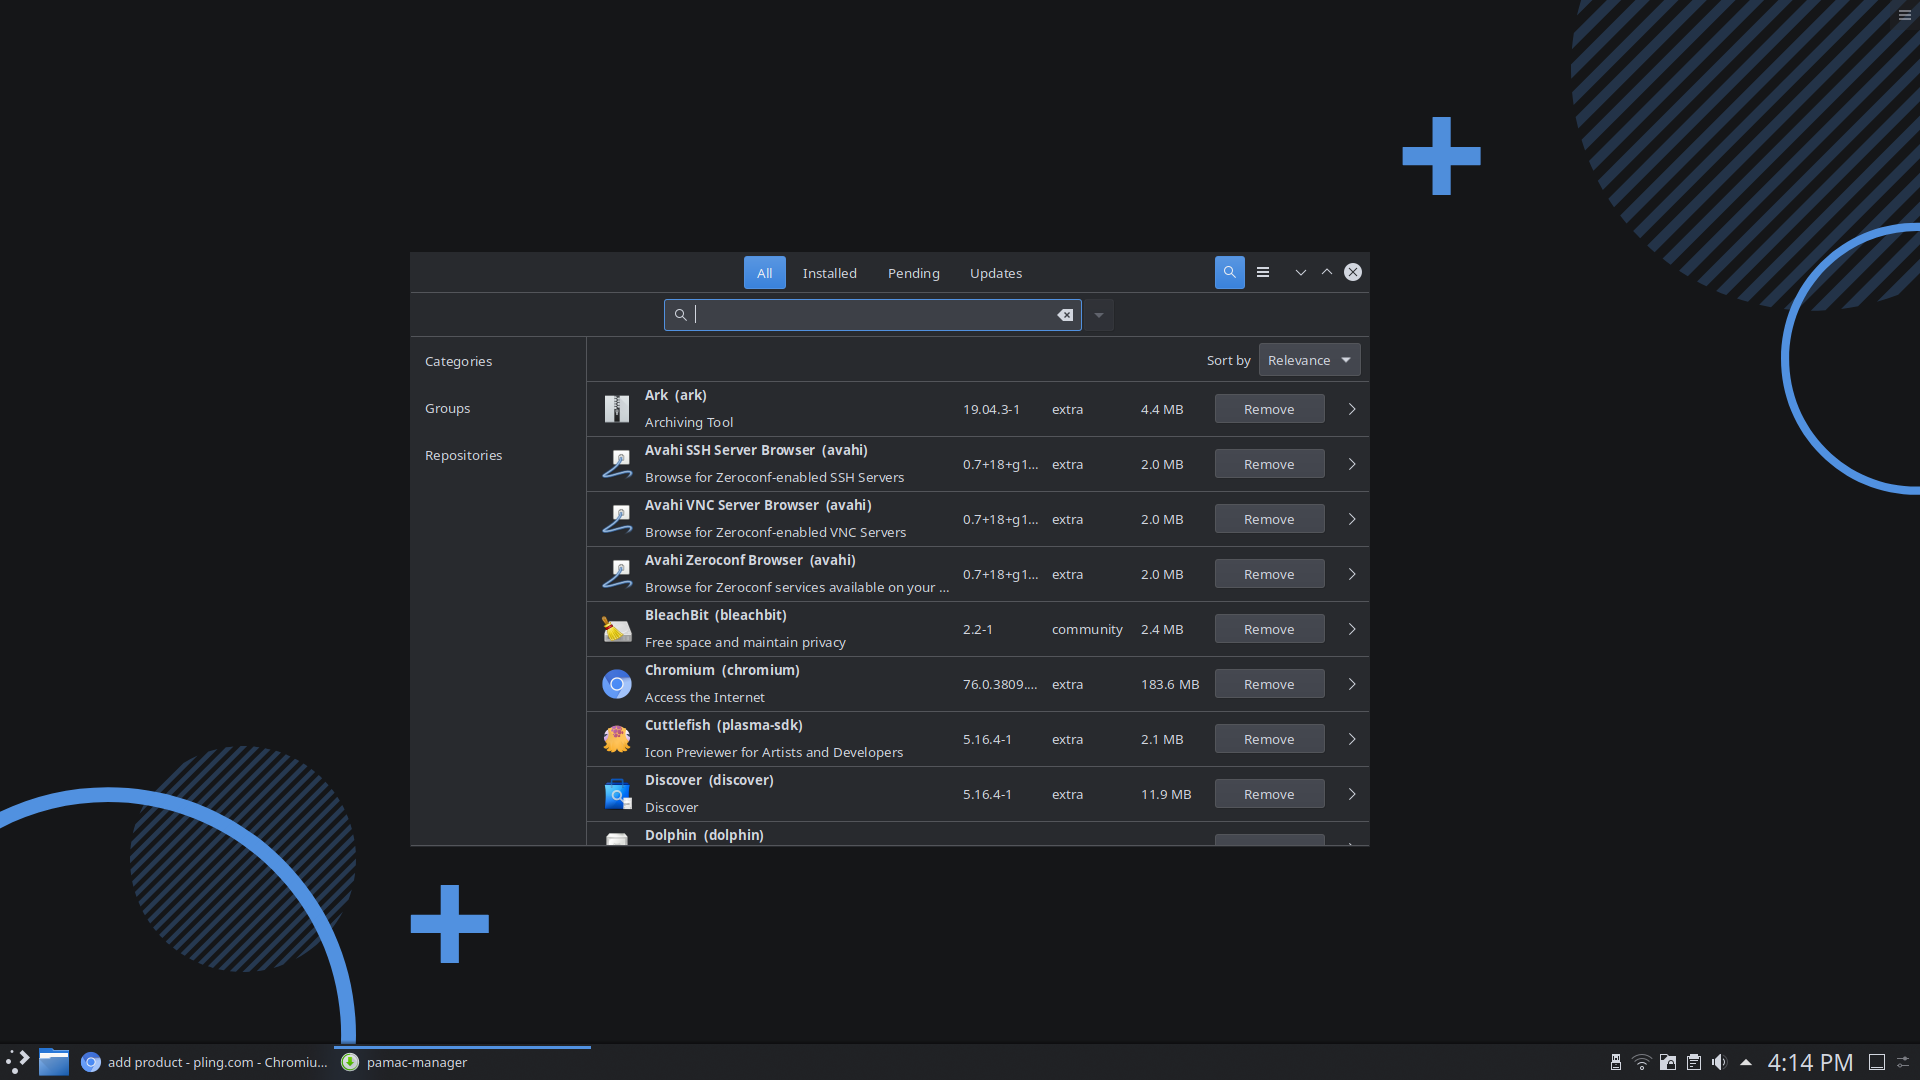Click BleachBit's community repository label
Screen dimensions: 1920x1080
pos(1087,629)
